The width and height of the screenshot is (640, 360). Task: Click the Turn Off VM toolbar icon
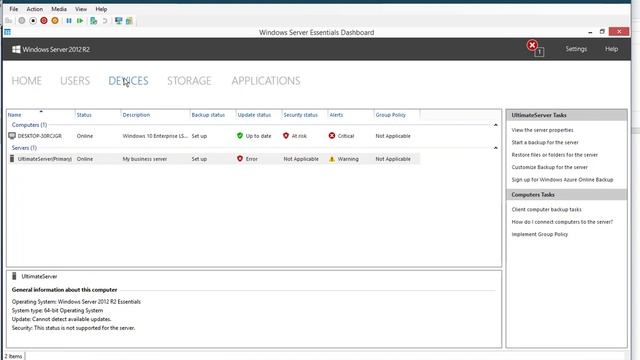[33, 20]
